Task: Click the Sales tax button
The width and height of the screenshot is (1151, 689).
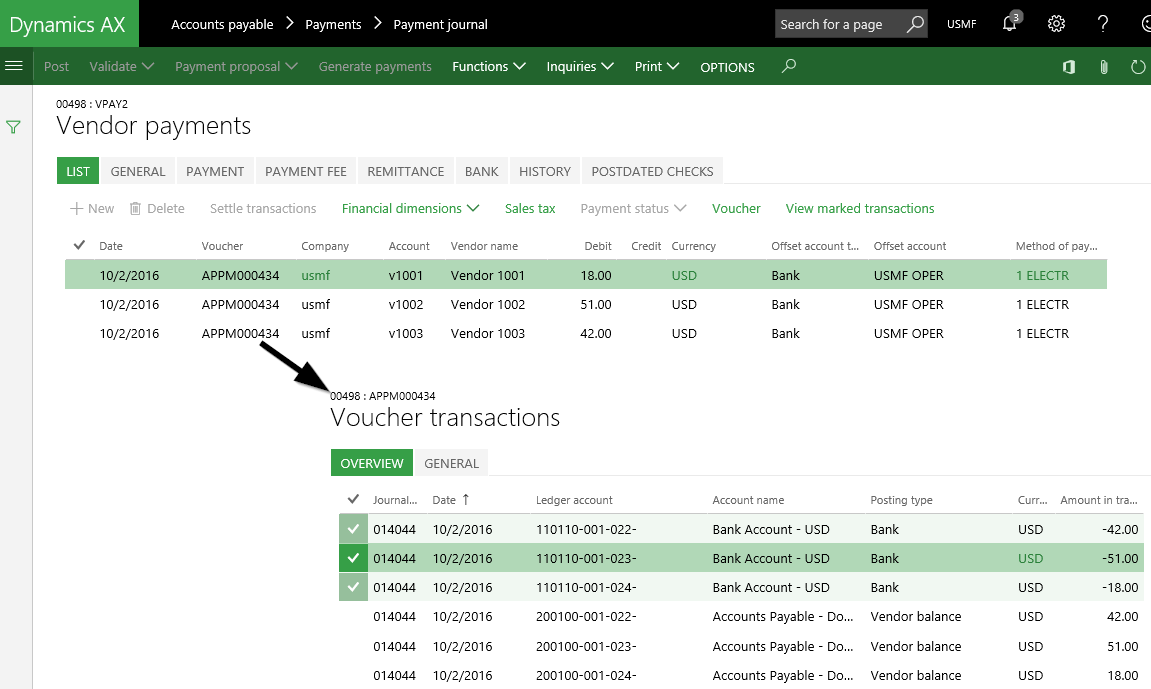Action: [x=530, y=209]
